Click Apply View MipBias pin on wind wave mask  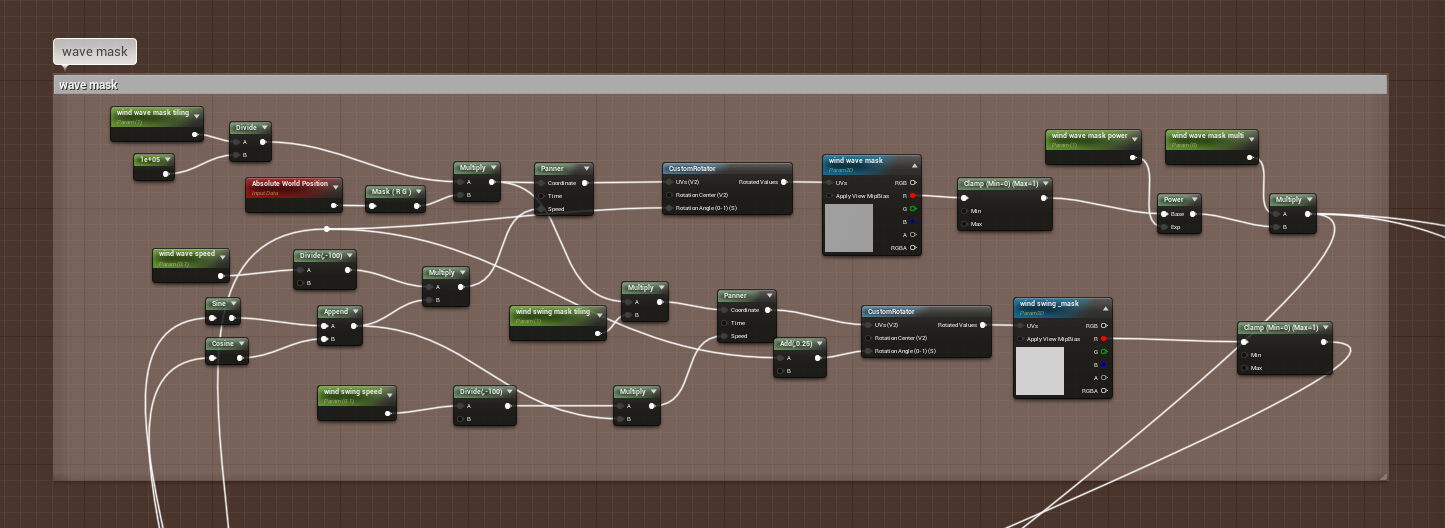pyautogui.click(x=830, y=196)
